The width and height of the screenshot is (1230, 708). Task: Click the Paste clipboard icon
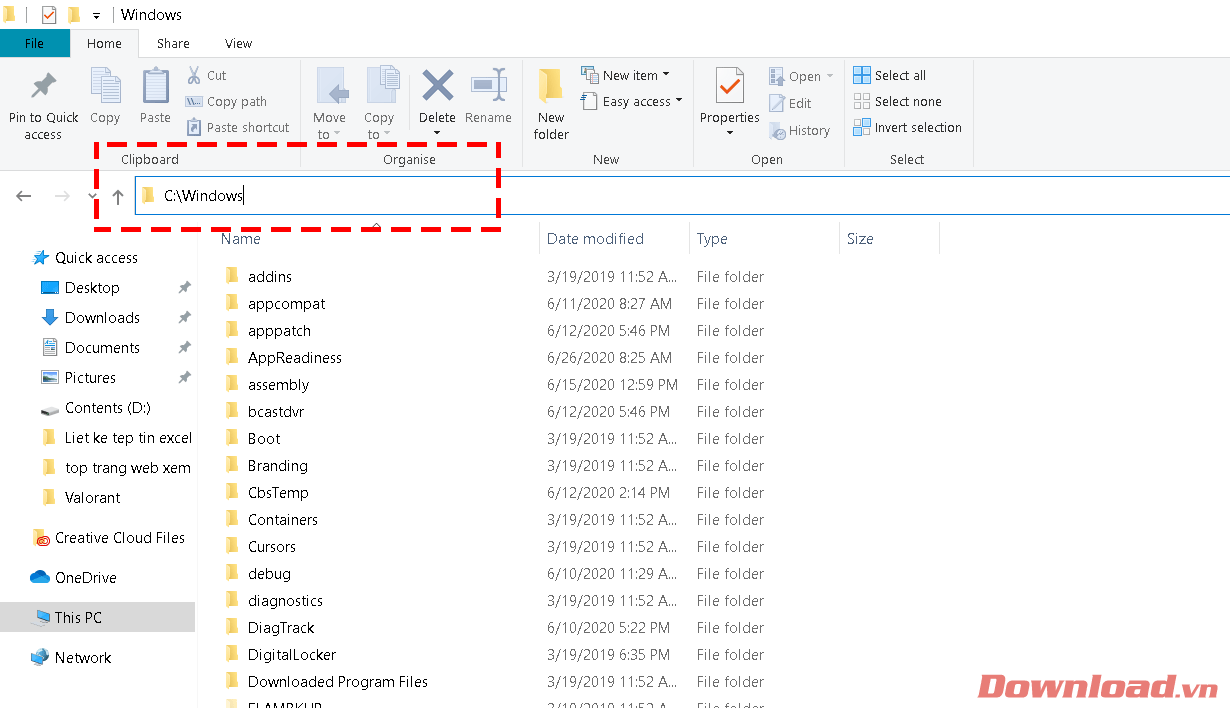pyautogui.click(x=155, y=87)
